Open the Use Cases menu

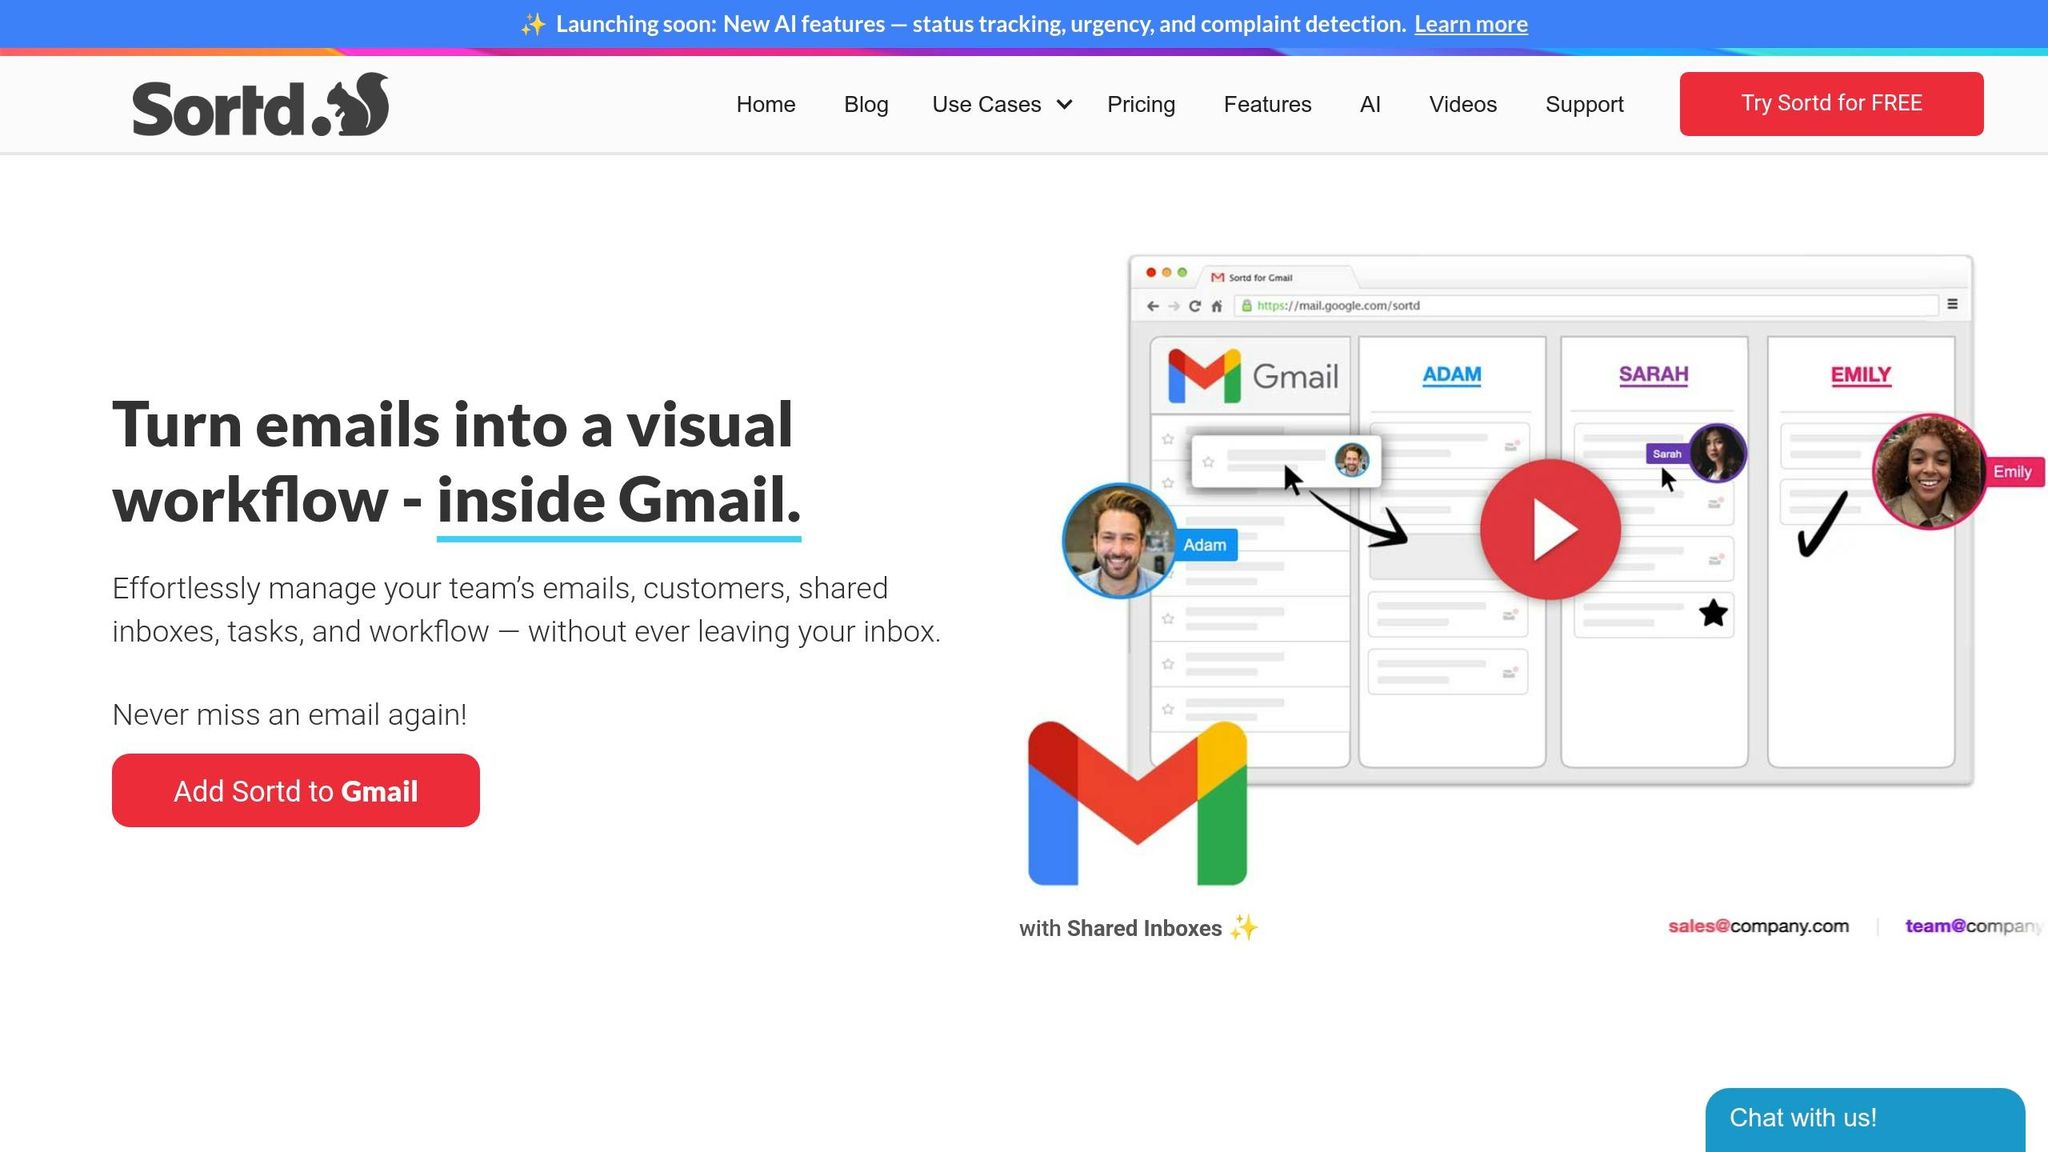click(986, 104)
